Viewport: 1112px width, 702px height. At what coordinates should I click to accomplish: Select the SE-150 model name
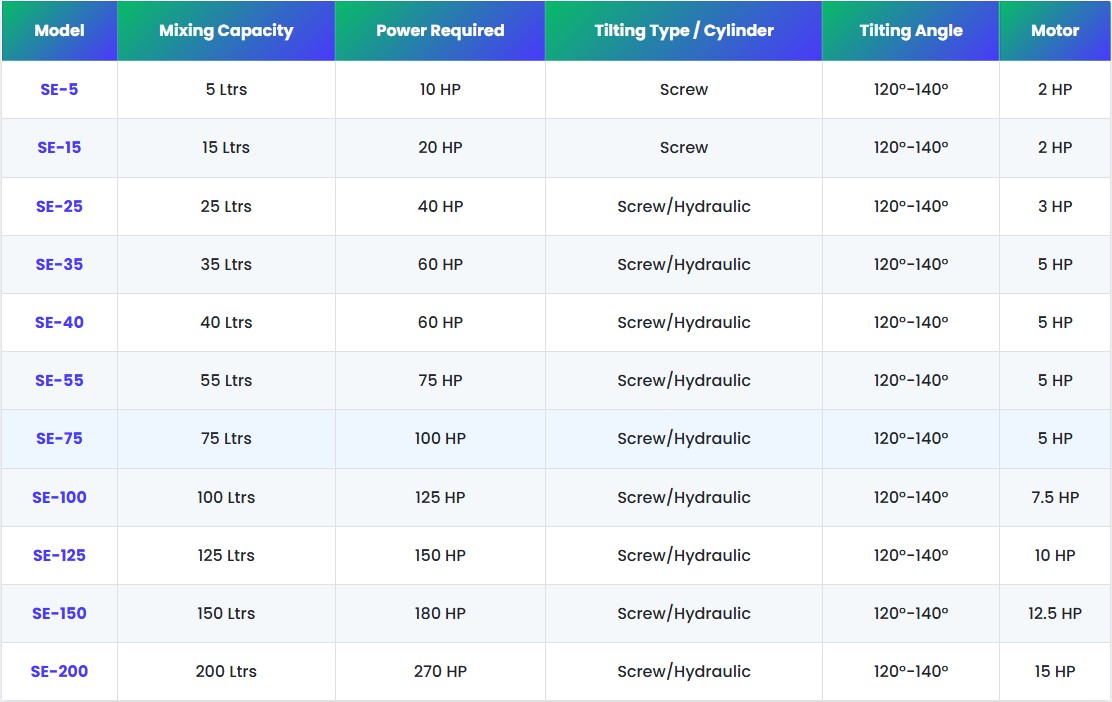(x=60, y=614)
